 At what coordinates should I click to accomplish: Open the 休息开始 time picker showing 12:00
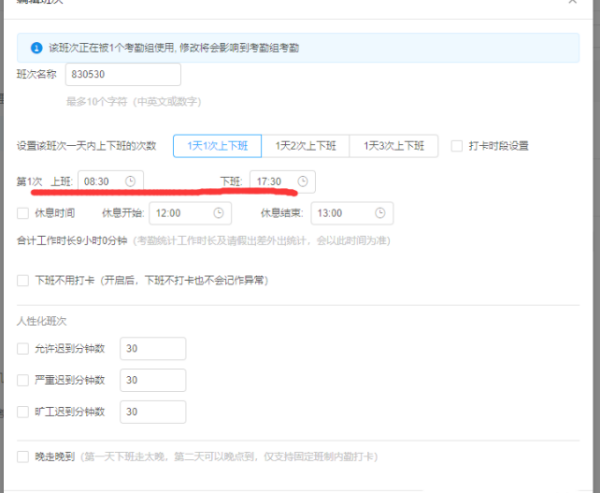(191, 213)
